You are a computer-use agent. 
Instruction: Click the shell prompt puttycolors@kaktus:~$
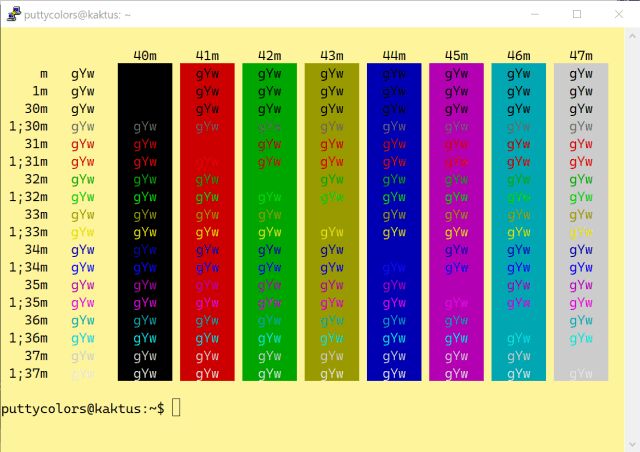click(x=83, y=408)
